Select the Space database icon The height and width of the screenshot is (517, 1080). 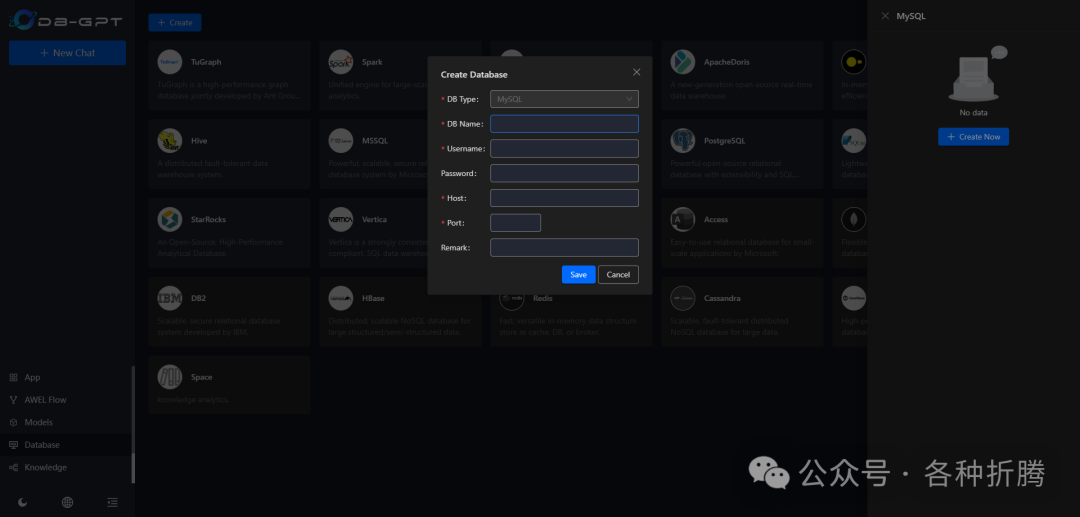pos(169,377)
